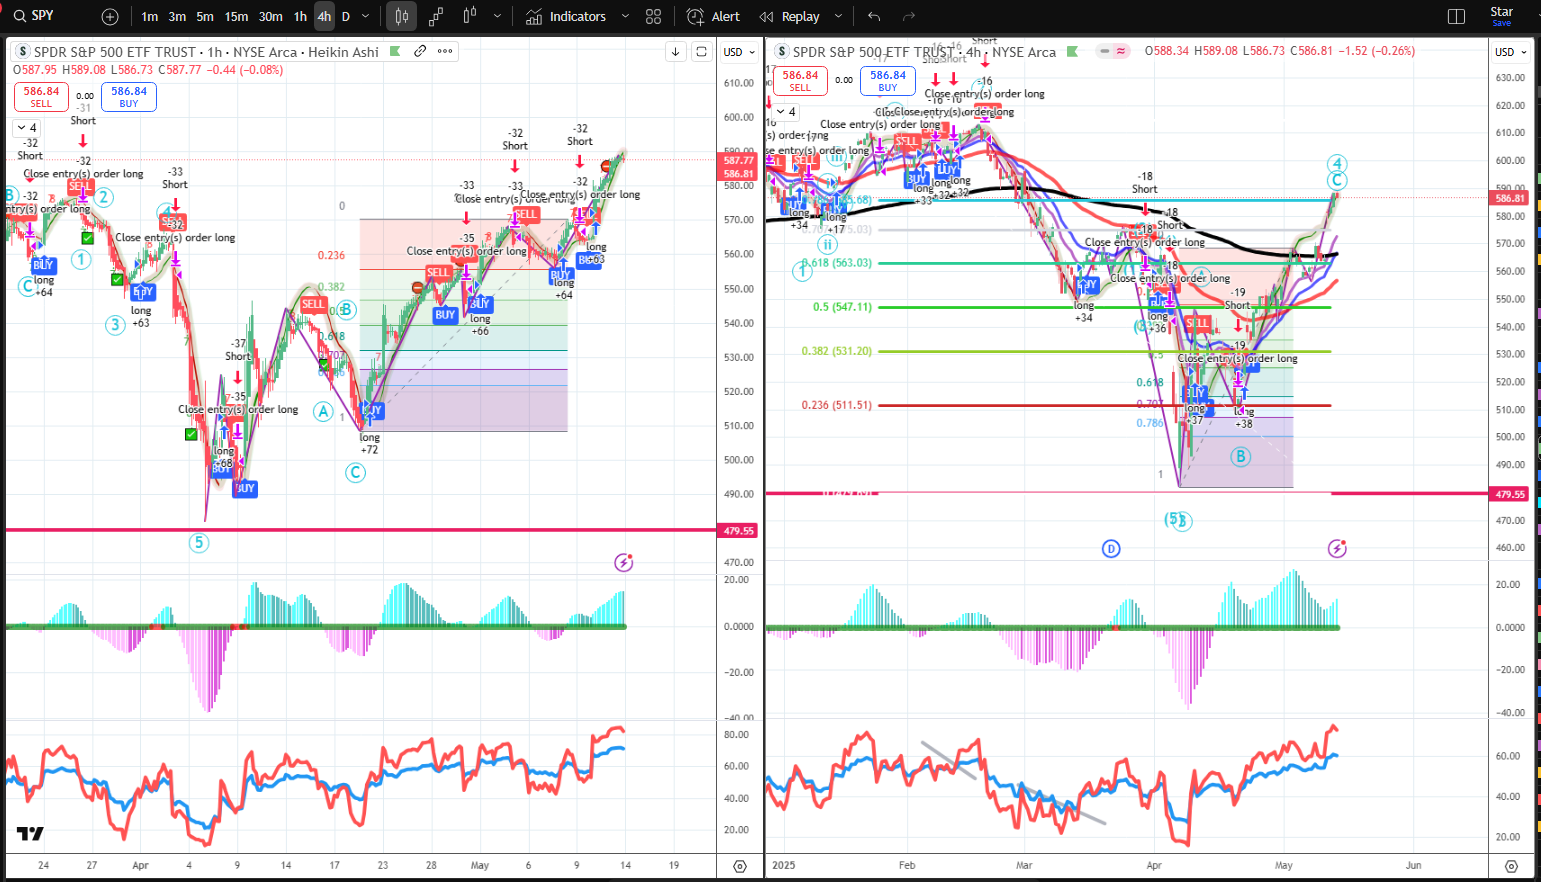The width and height of the screenshot is (1541, 882).
Task: Click the BUY 586.84 button on the 4h chart
Action: click(888, 80)
